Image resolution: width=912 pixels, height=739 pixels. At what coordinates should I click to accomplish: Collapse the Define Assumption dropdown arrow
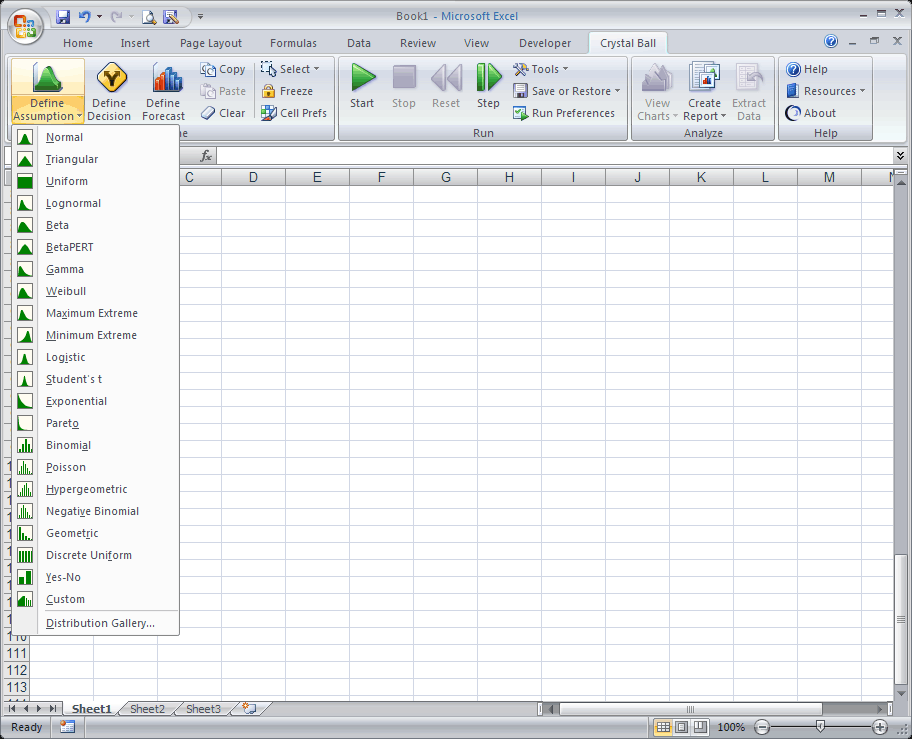pos(79,116)
